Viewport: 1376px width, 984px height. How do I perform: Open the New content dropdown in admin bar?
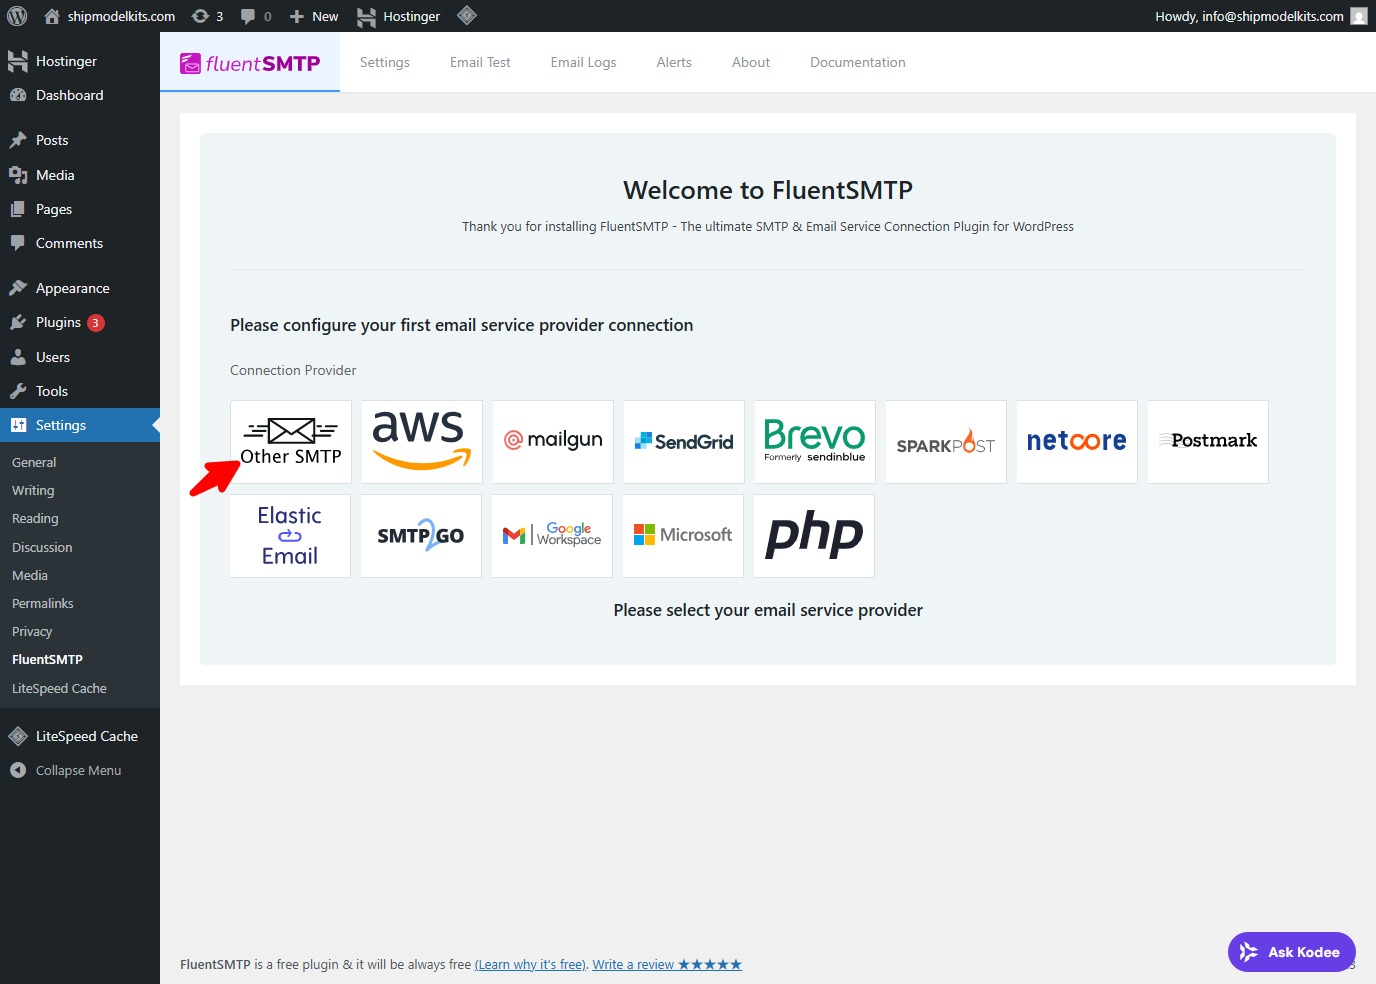coord(314,16)
